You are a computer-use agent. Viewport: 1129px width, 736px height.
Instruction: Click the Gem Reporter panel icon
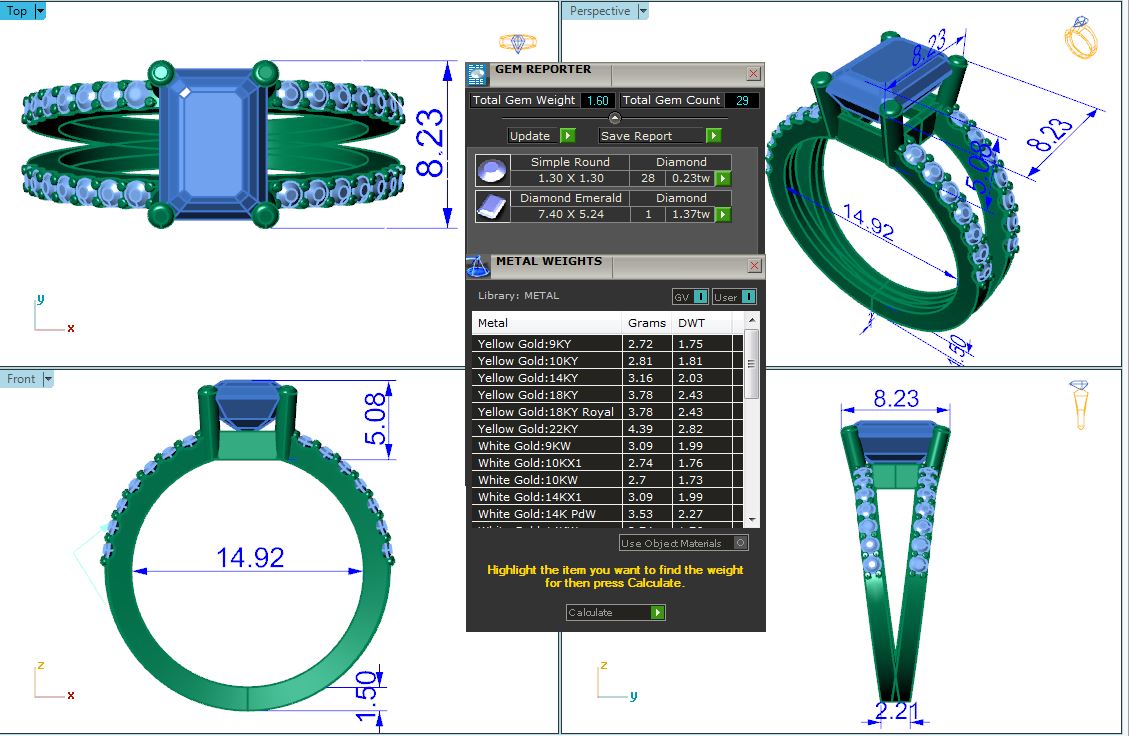[x=478, y=73]
